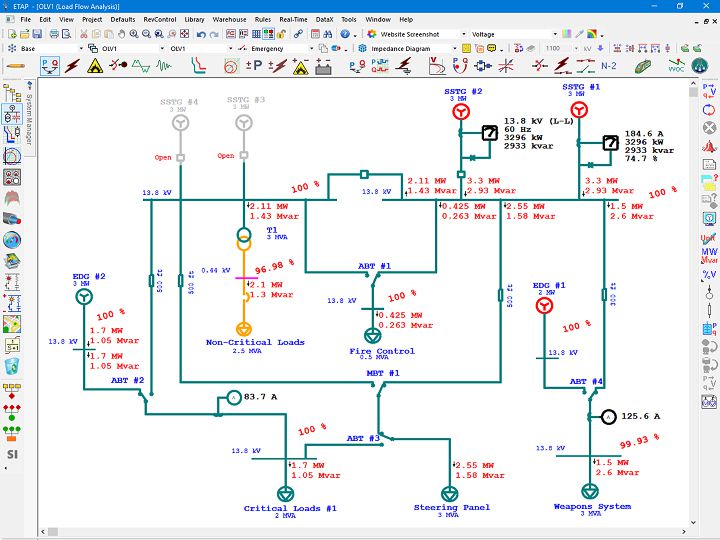Click the Non-Critical Loads label

[x=255, y=342]
